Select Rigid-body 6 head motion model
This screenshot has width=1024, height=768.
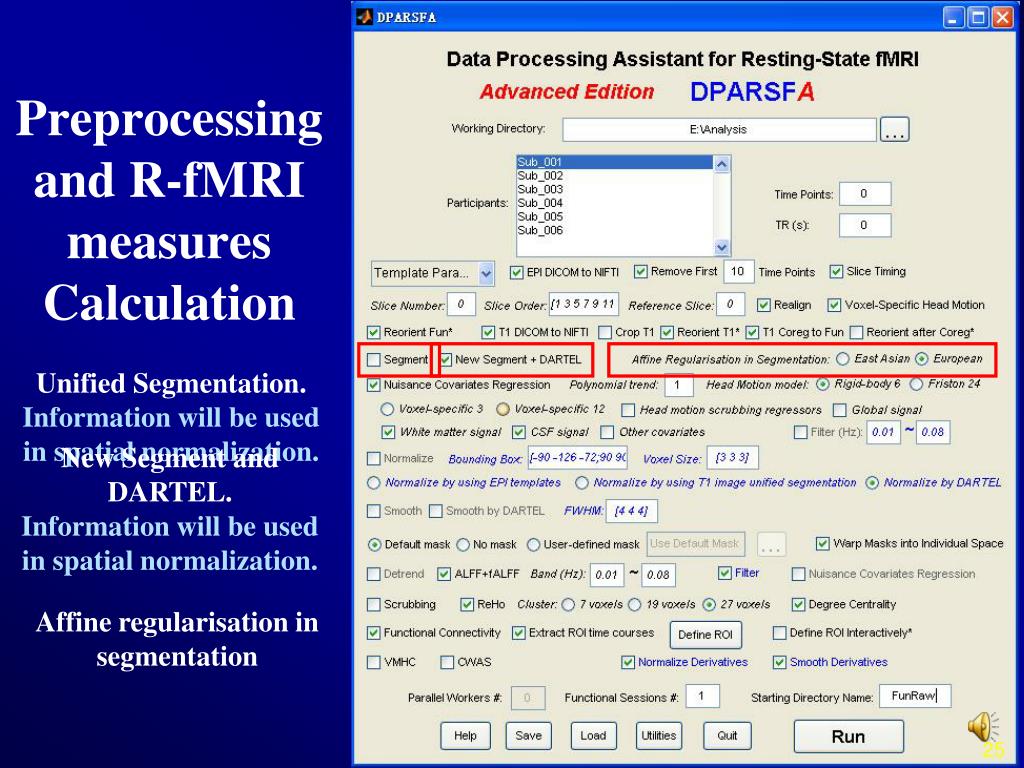point(823,384)
